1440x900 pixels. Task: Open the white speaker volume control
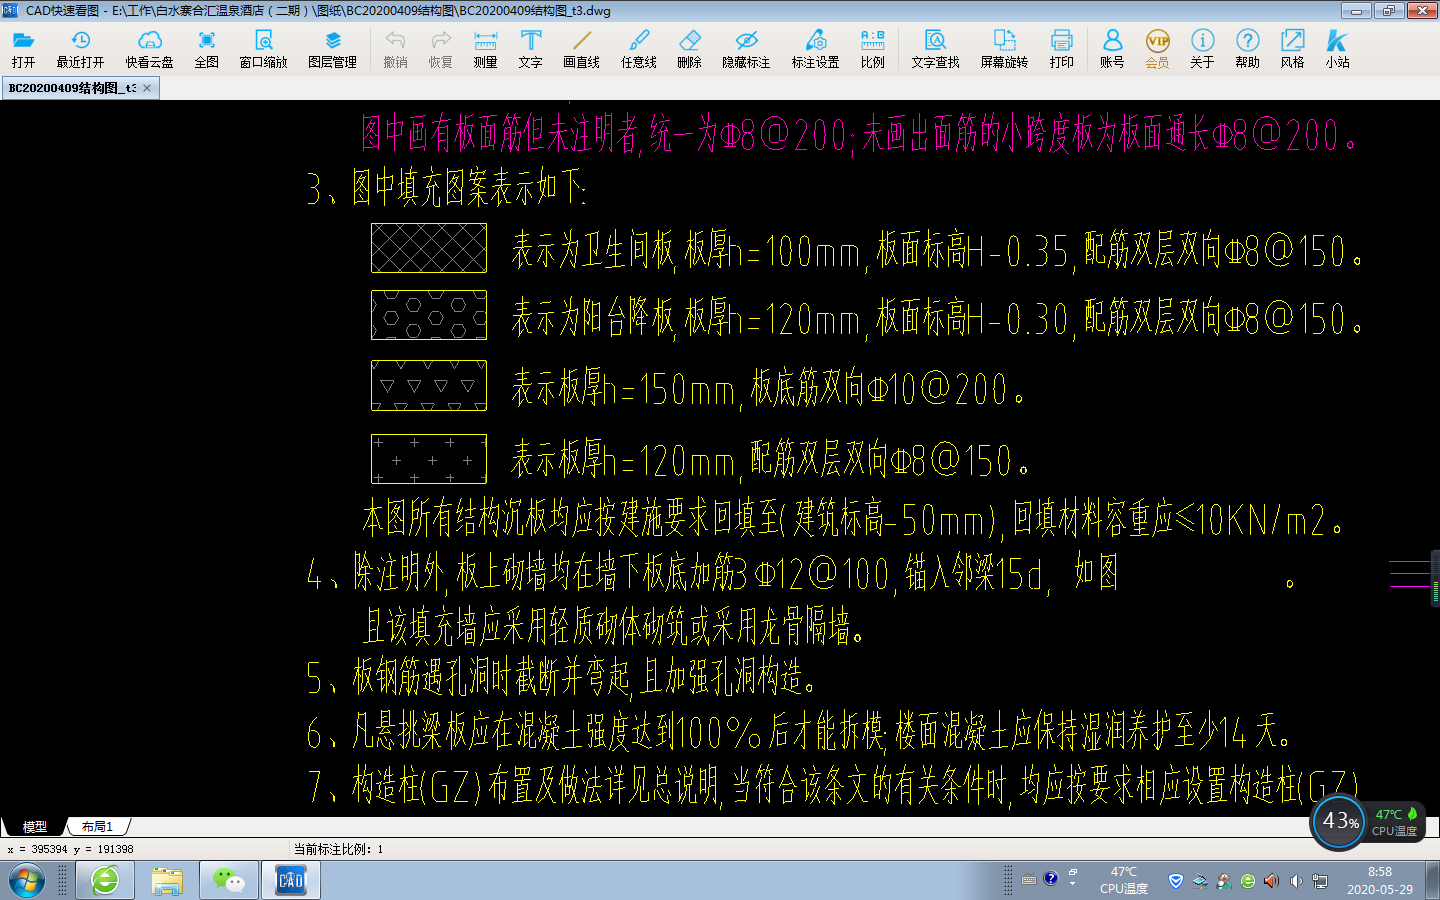pyautogui.click(x=1296, y=881)
